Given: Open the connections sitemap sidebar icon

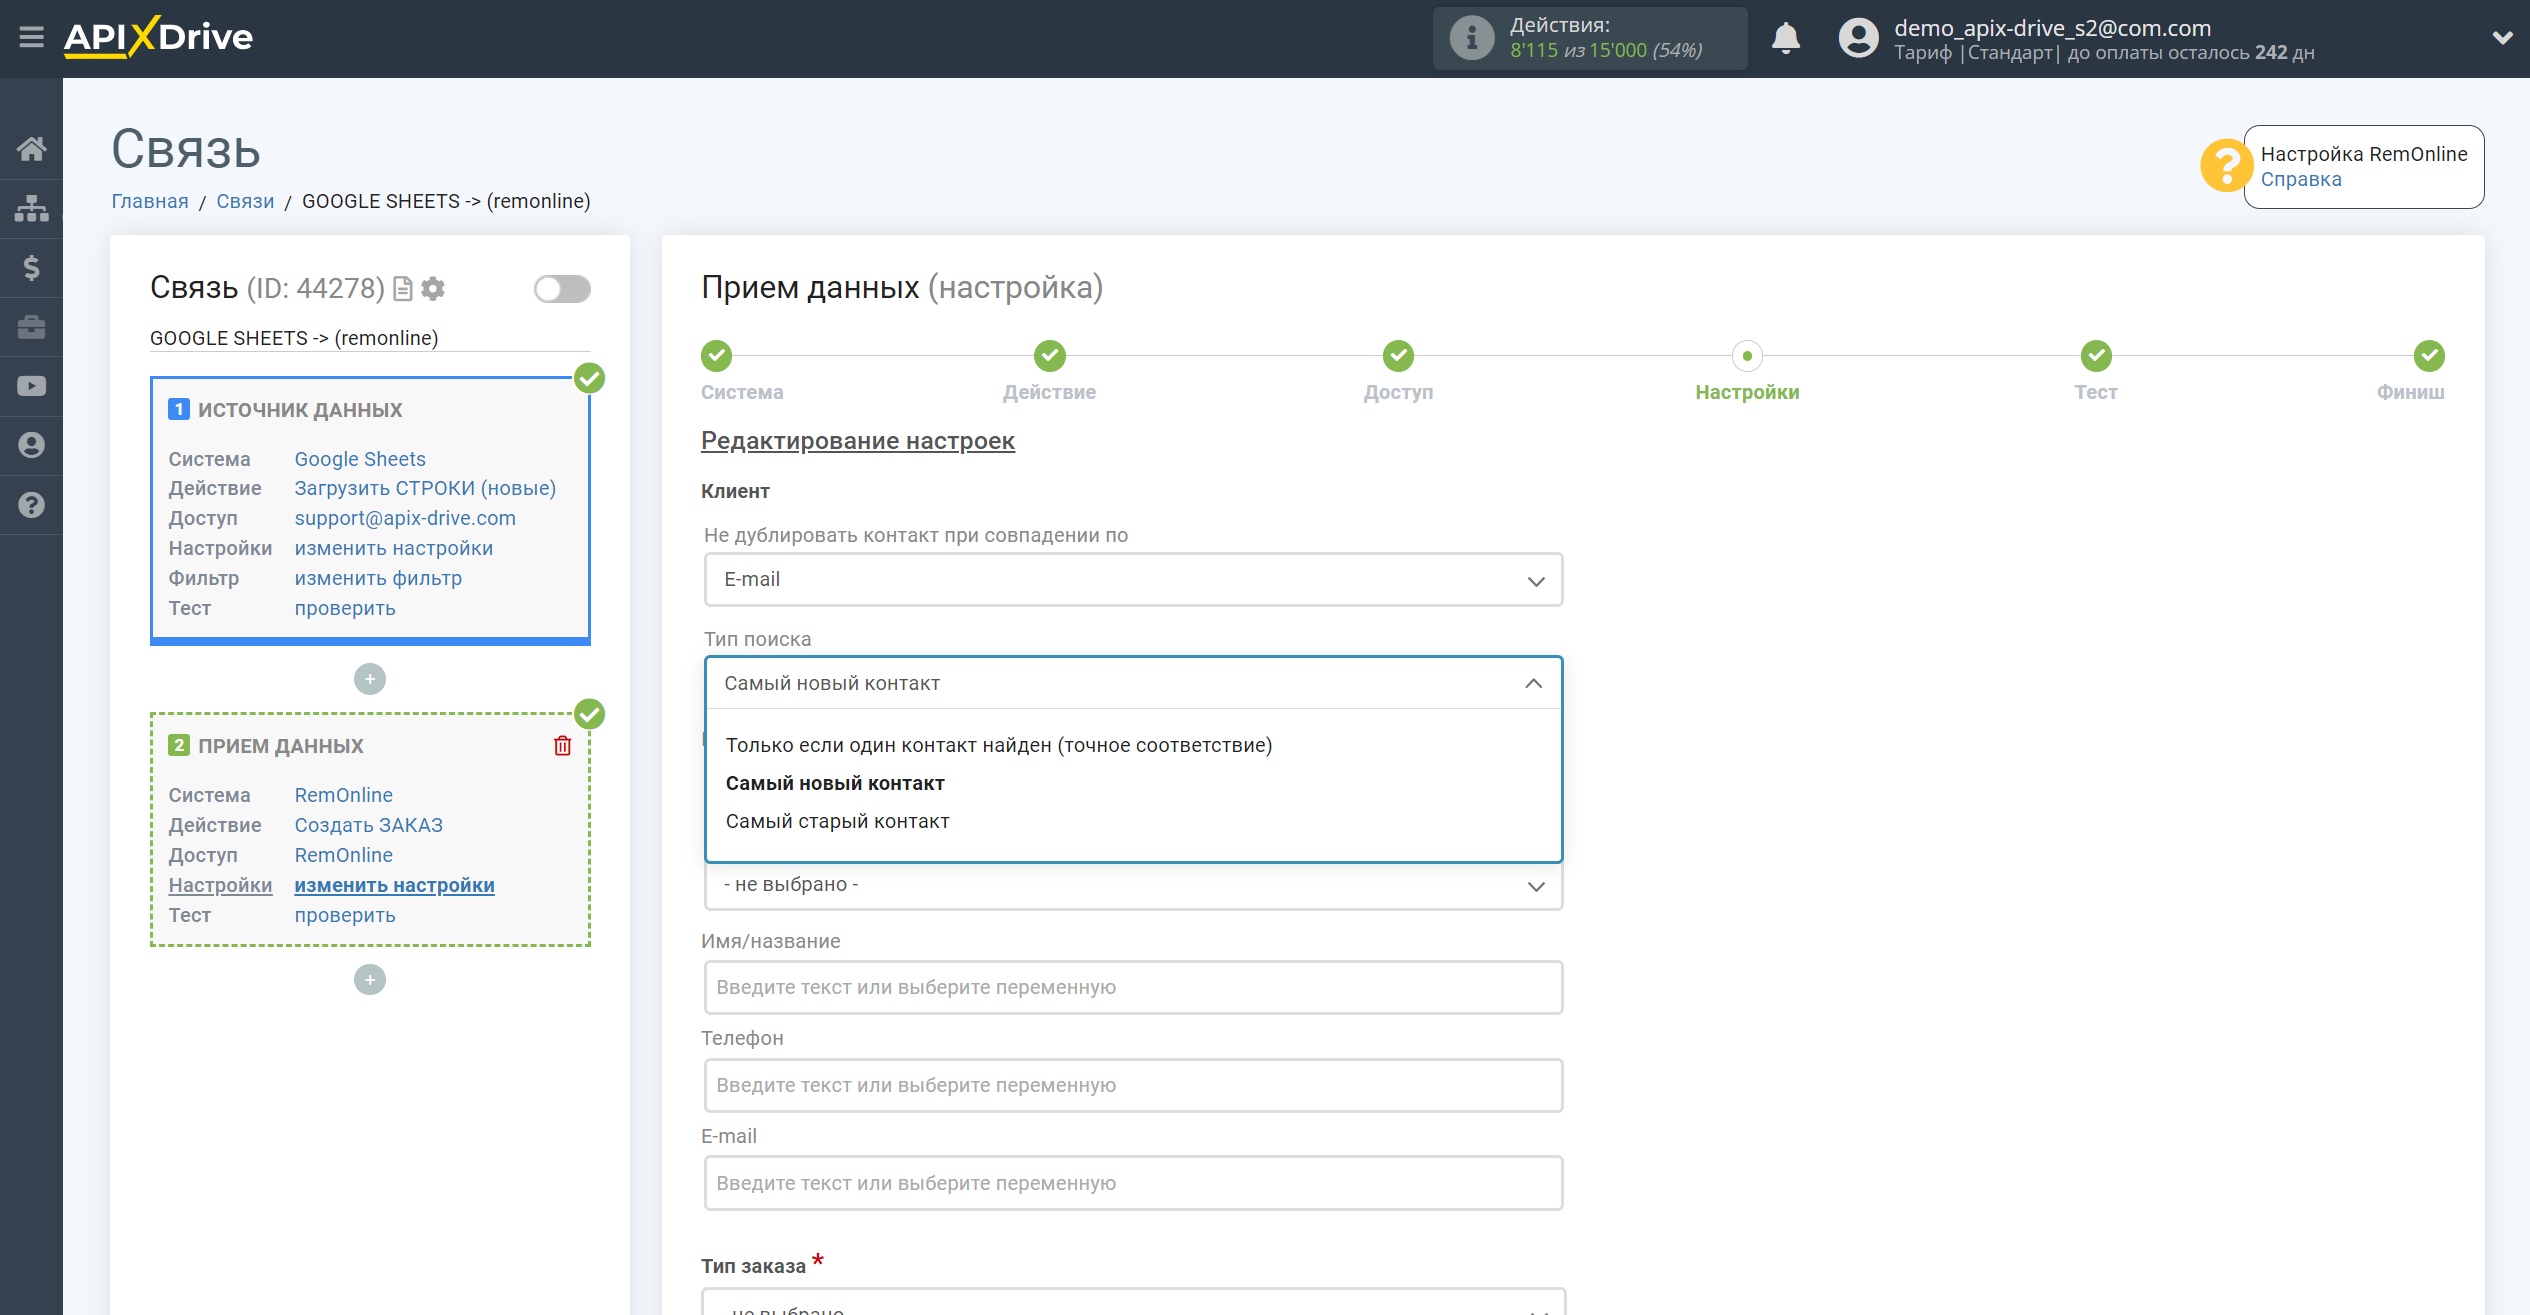Looking at the screenshot, I should (x=31, y=208).
